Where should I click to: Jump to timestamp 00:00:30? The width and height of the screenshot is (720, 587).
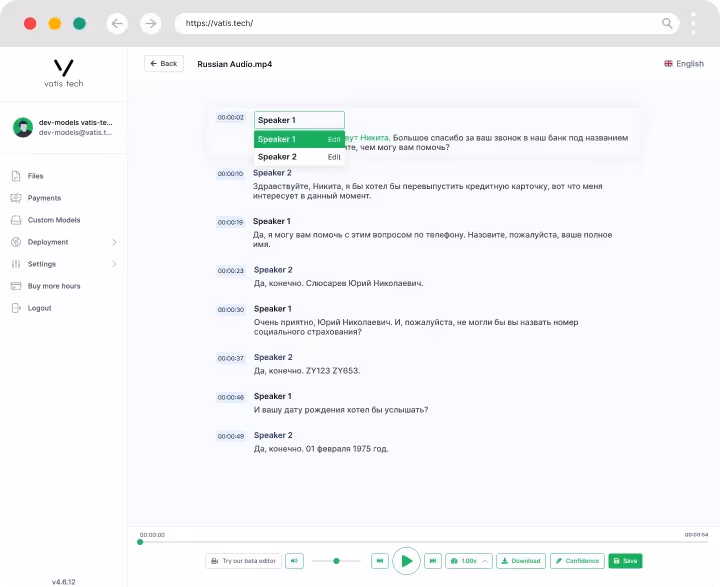pyautogui.click(x=231, y=310)
